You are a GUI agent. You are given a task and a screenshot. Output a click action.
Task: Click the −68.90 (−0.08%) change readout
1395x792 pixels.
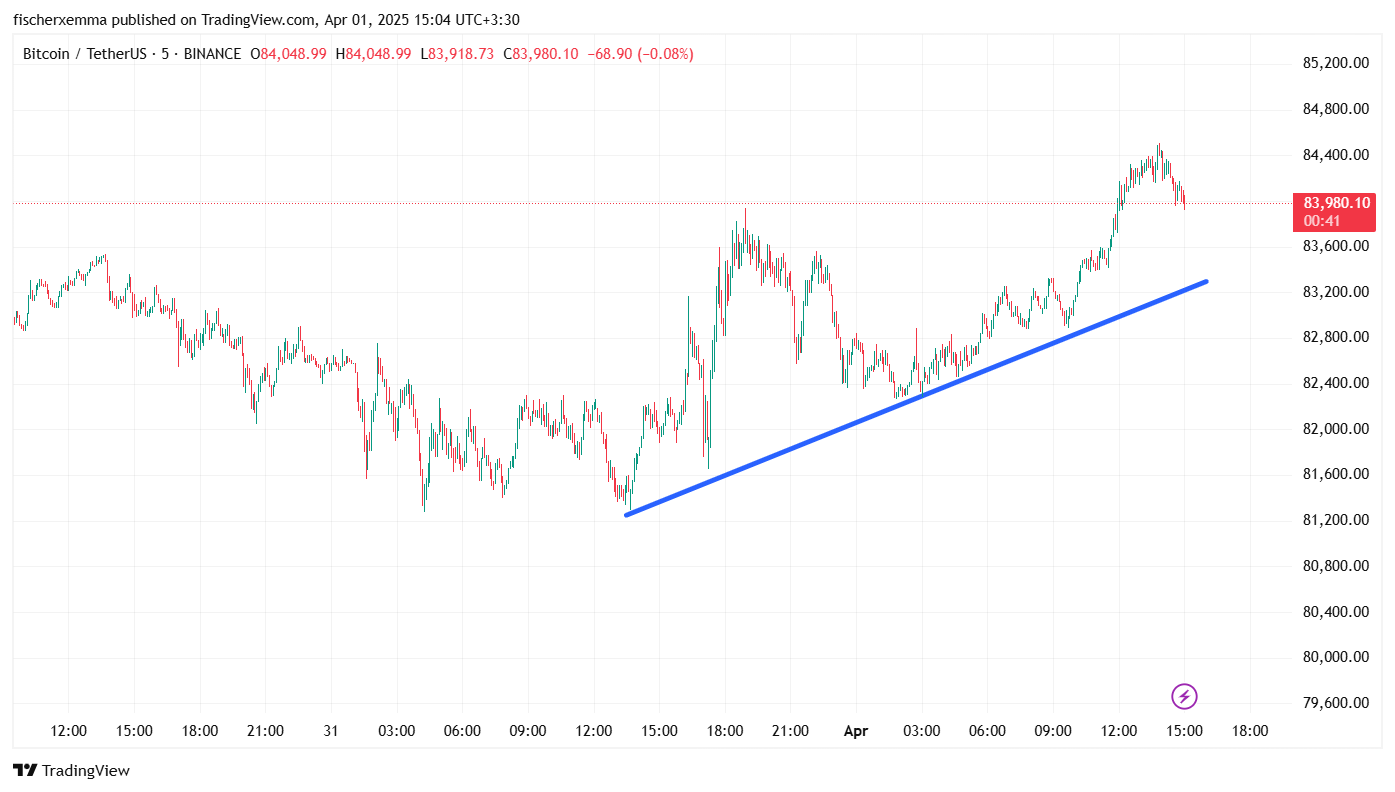point(639,54)
